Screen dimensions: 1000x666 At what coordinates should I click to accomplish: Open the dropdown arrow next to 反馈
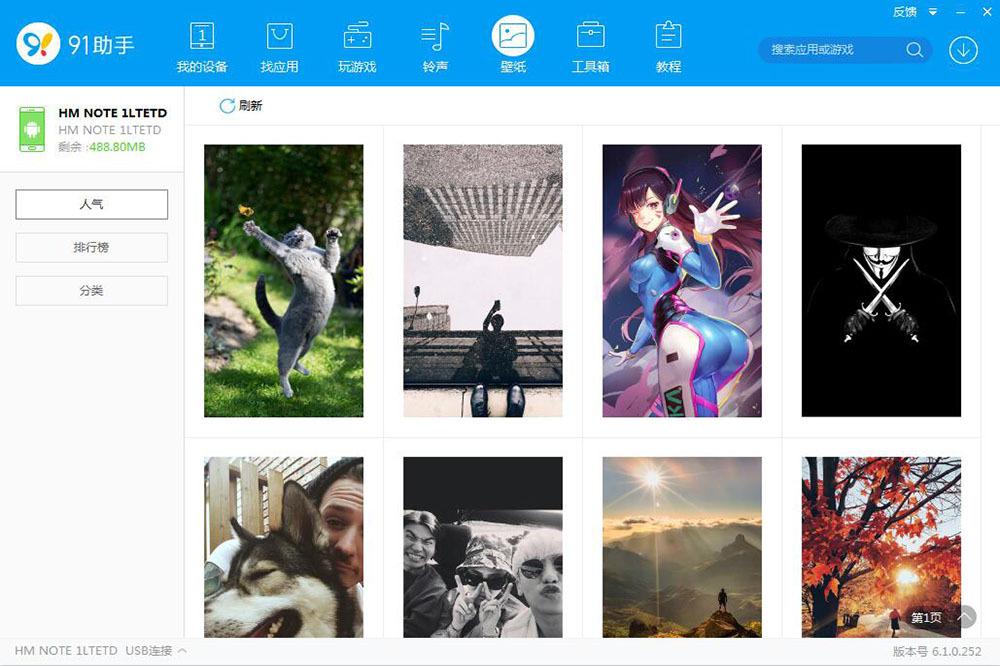(x=933, y=12)
